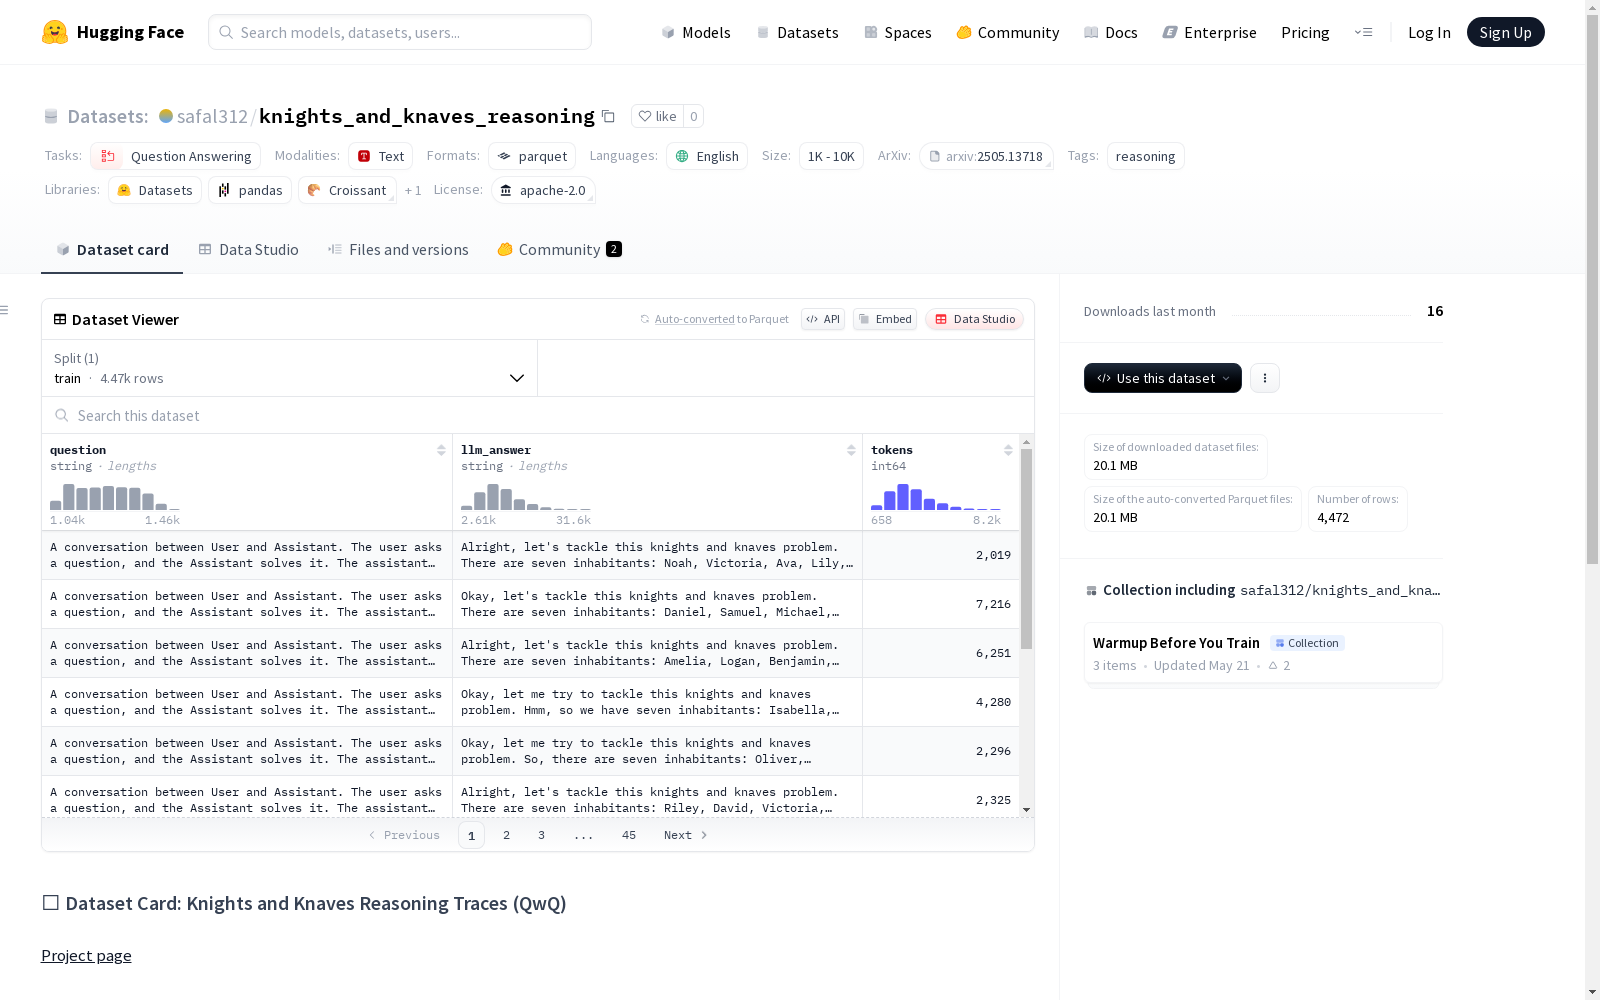Screen dimensions: 1600x1000
Task: Click the Question Answering task tag
Action: (175, 156)
